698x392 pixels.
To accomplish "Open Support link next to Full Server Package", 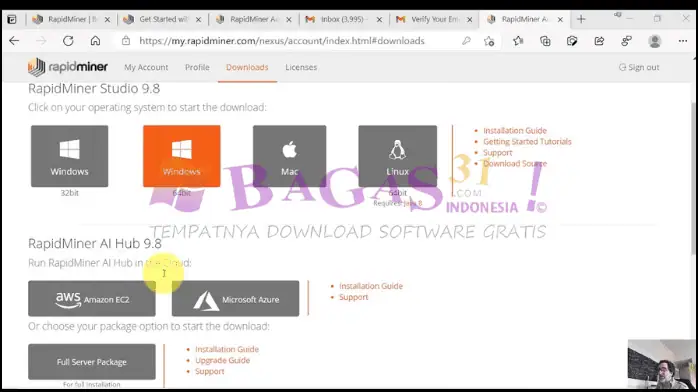I will 209,372.
